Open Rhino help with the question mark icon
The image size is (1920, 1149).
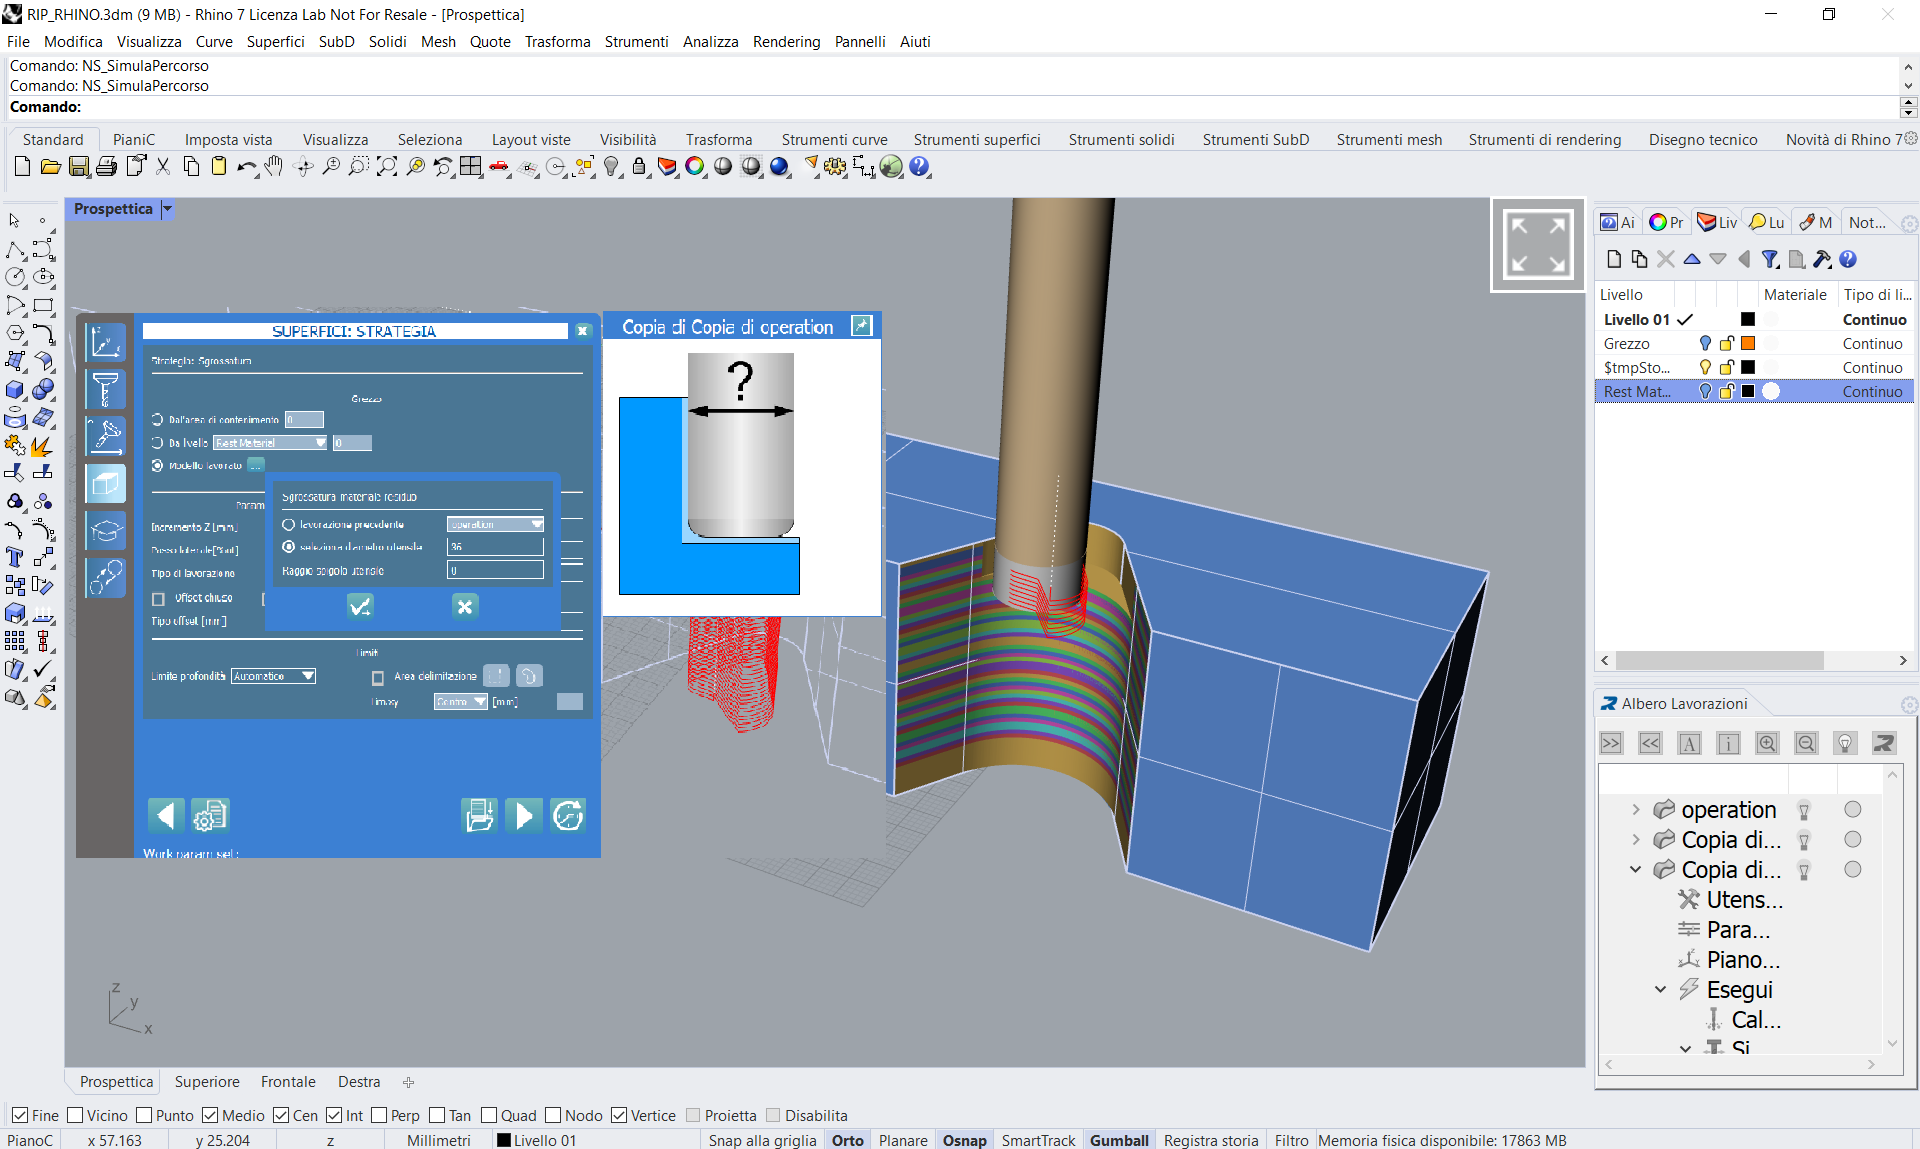(919, 167)
